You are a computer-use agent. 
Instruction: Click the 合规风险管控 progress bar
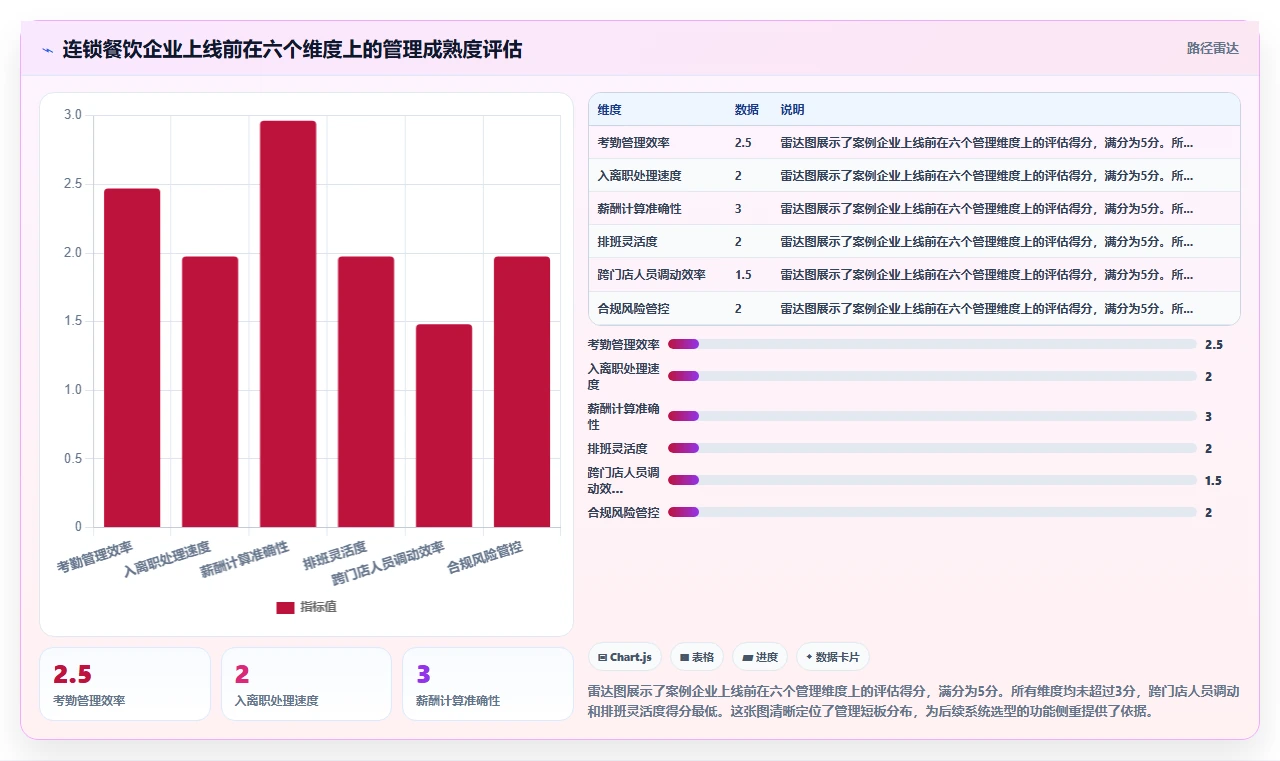(x=932, y=512)
